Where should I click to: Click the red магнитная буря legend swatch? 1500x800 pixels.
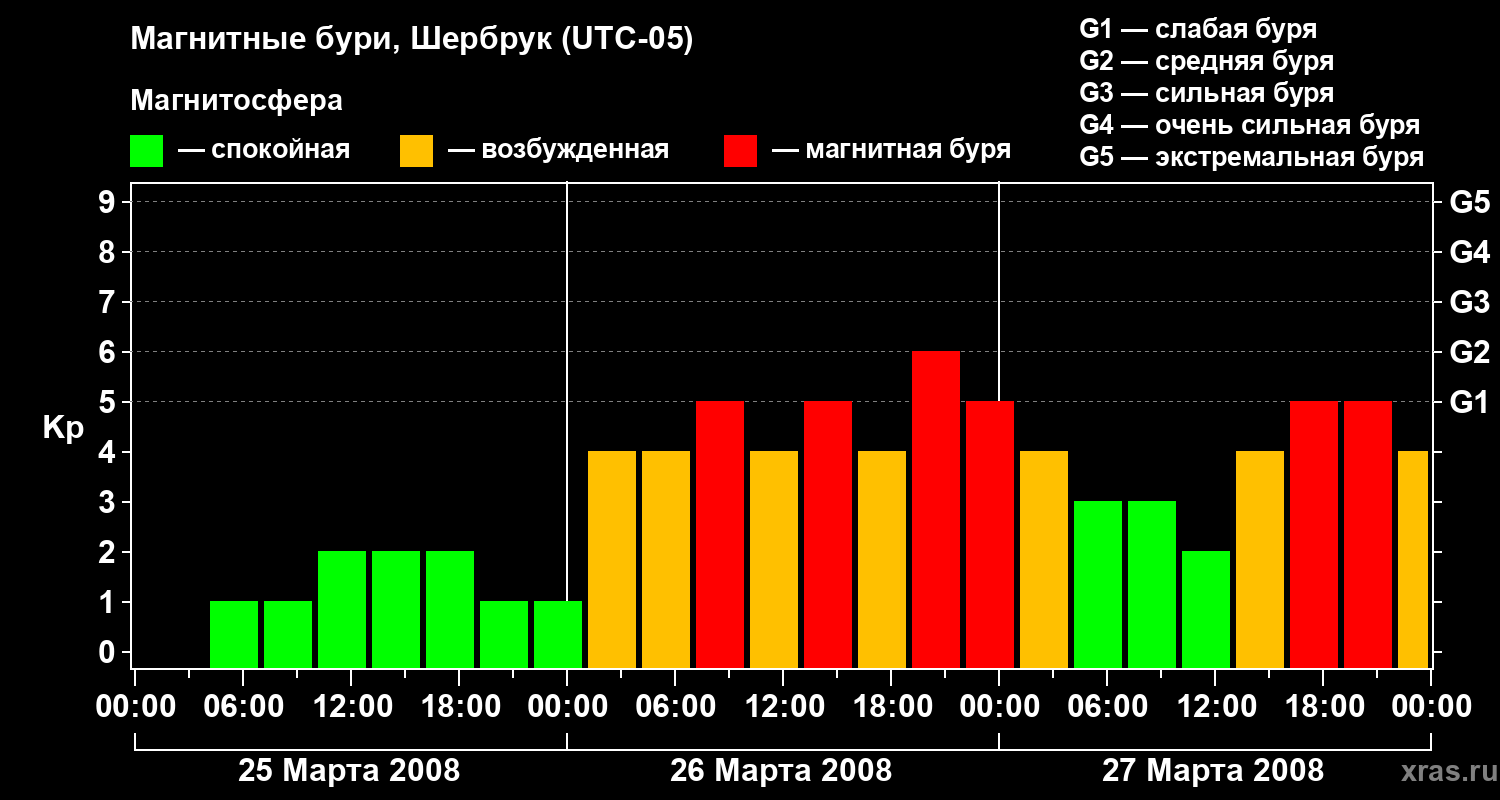[x=740, y=151]
